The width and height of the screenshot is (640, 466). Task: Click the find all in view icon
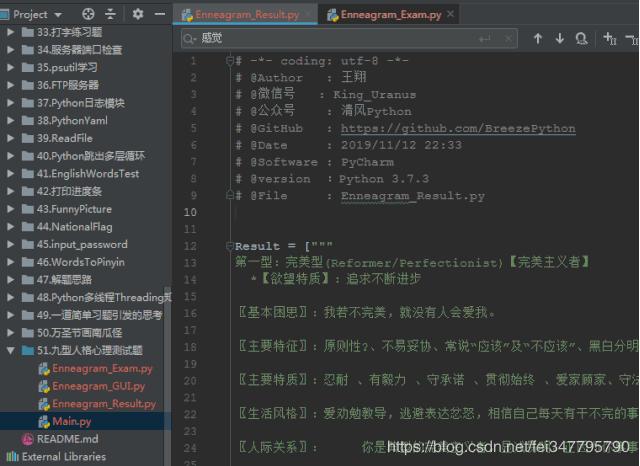pyautogui.click(x=581, y=38)
